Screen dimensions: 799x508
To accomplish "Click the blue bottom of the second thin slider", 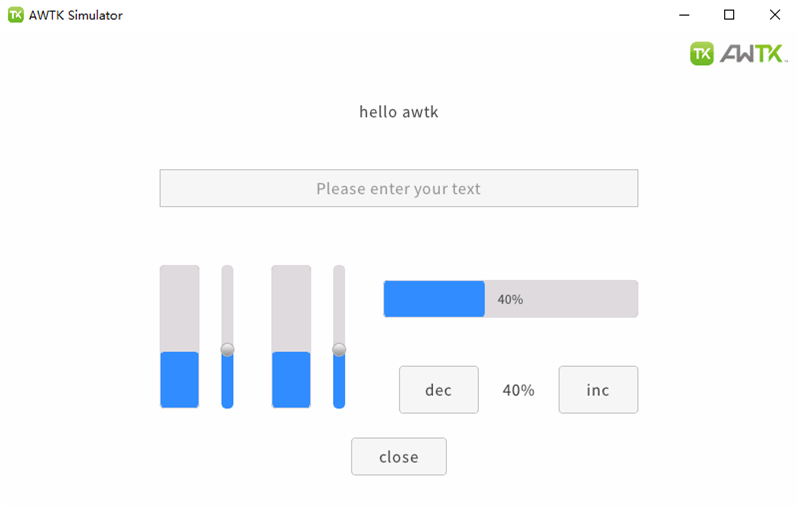I will (x=339, y=382).
